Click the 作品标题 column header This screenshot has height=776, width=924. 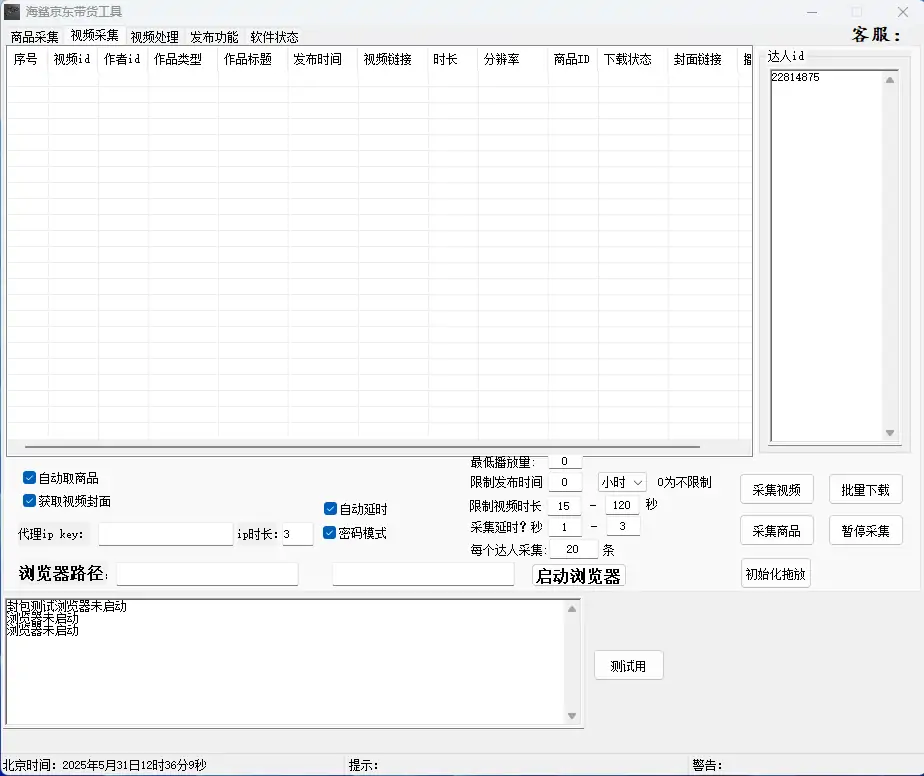click(252, 60)
